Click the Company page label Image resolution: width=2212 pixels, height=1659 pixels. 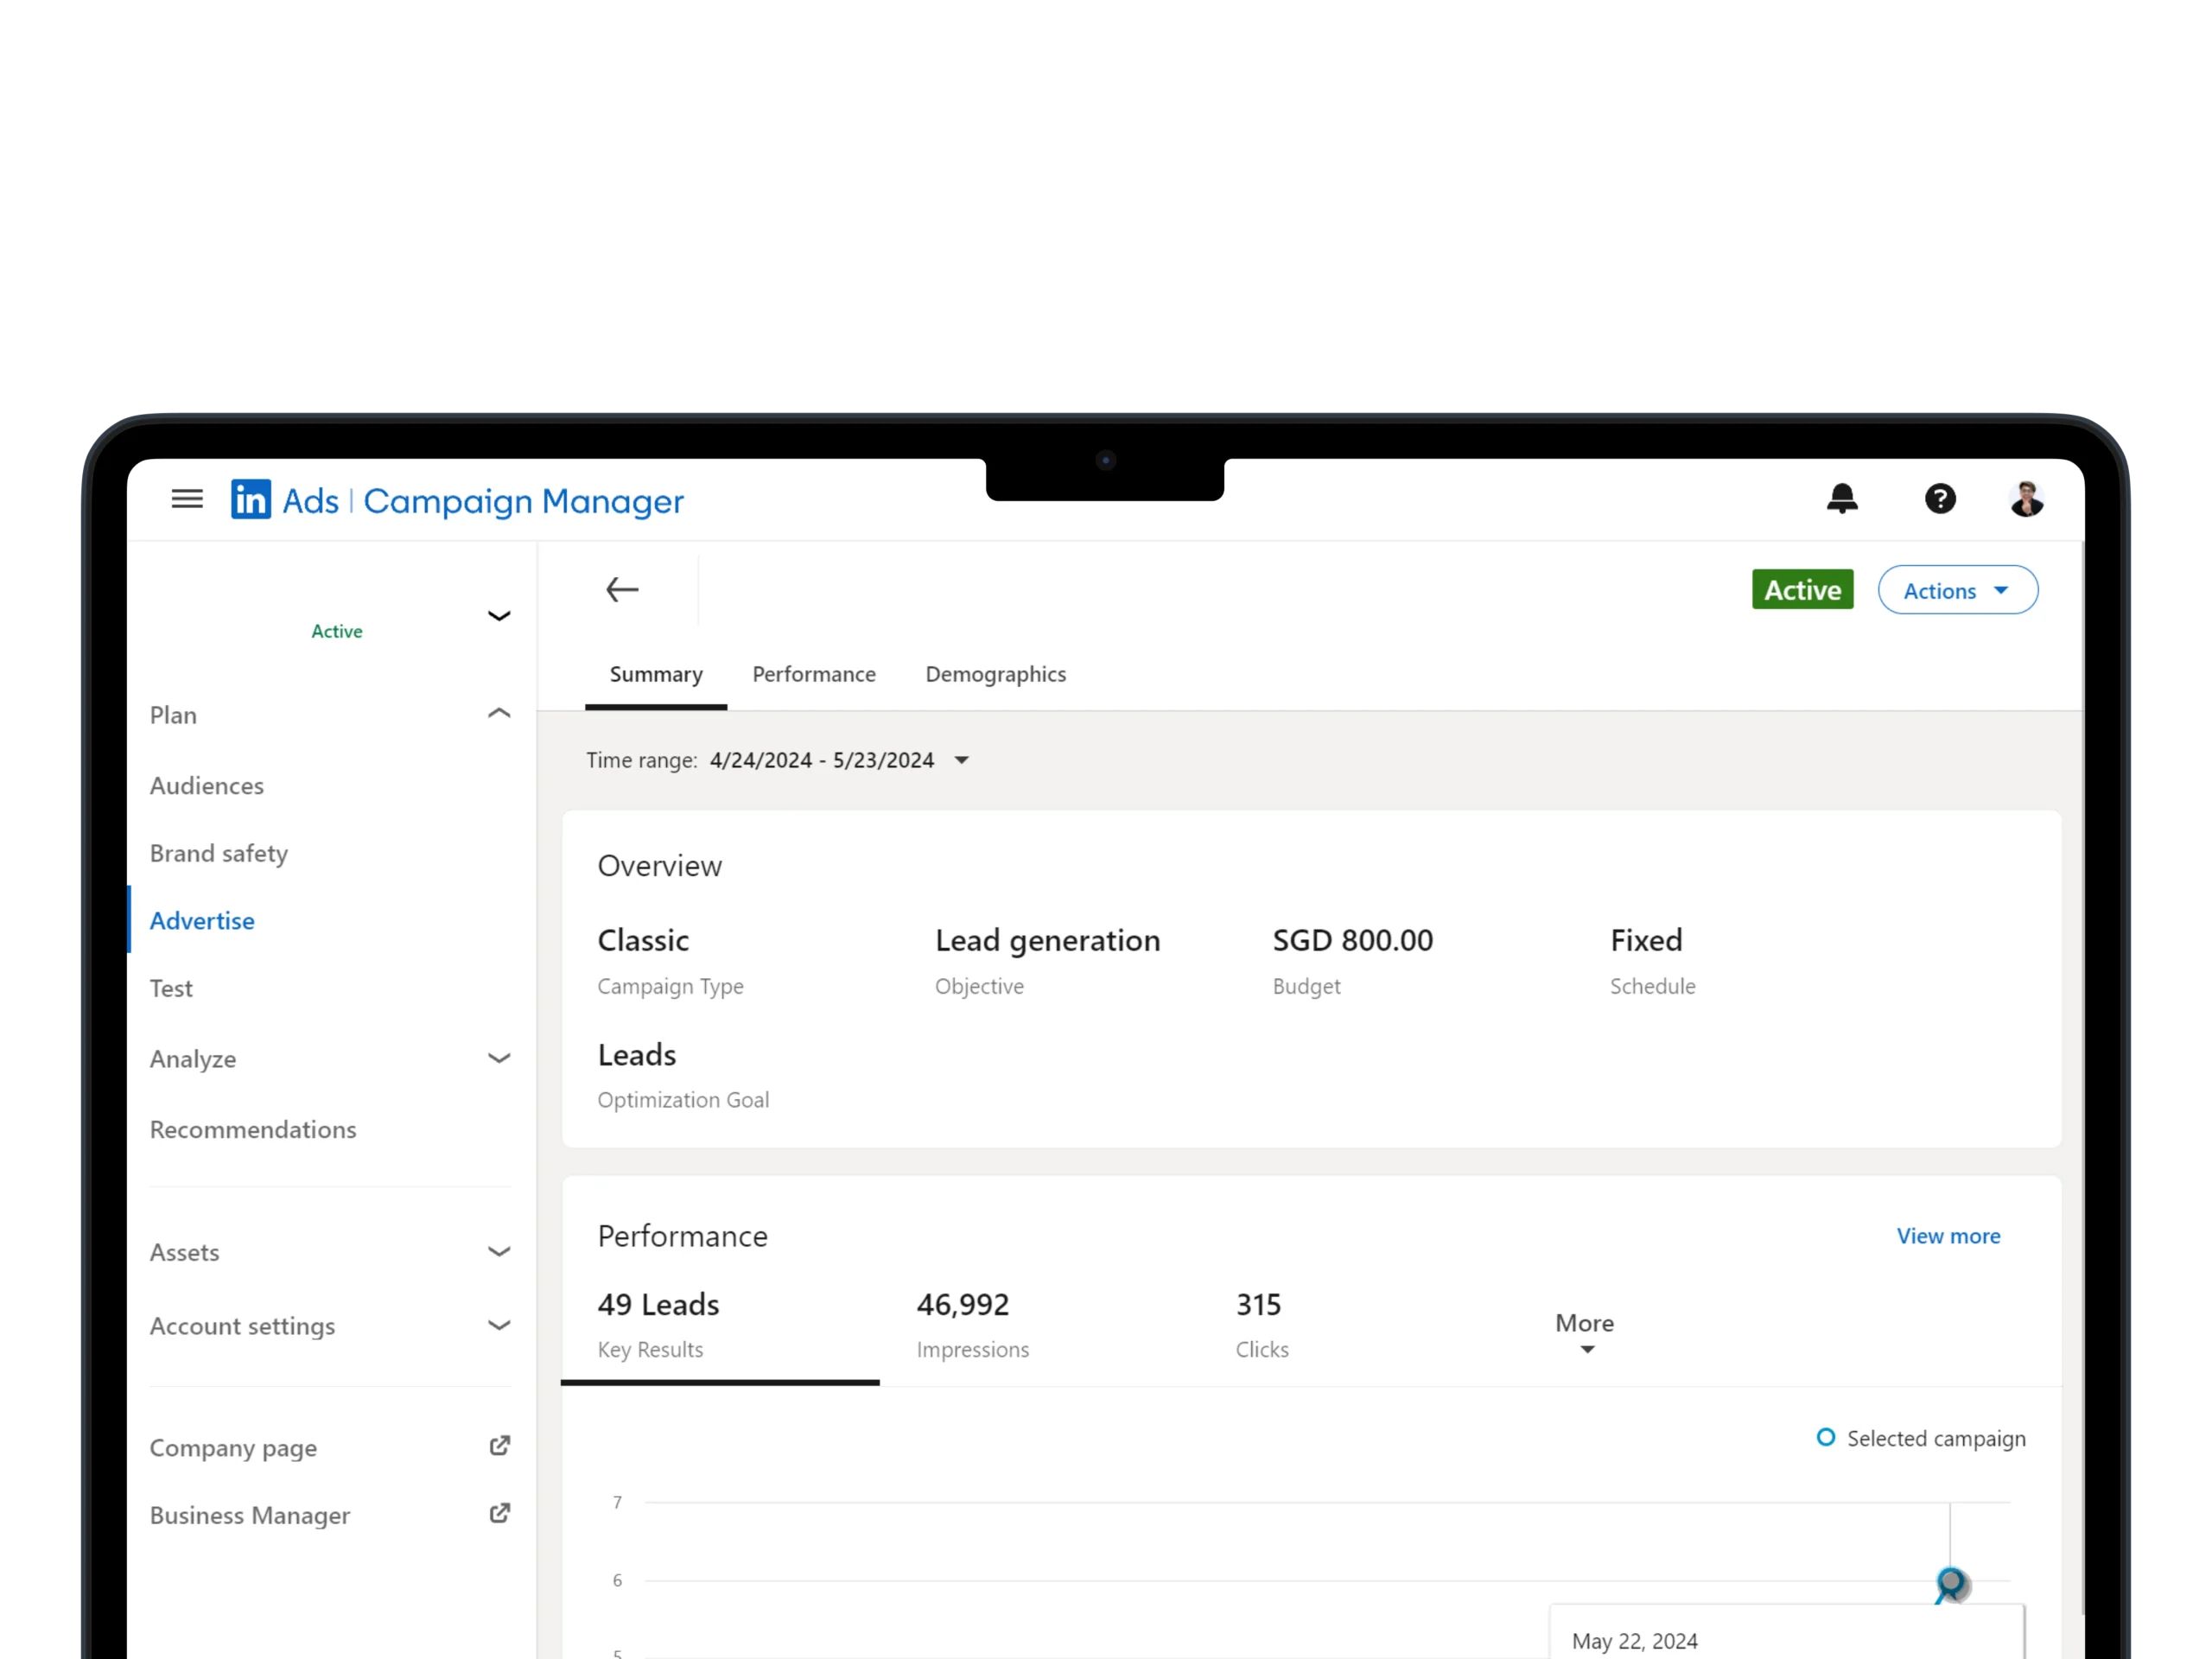click(233, 1449)
